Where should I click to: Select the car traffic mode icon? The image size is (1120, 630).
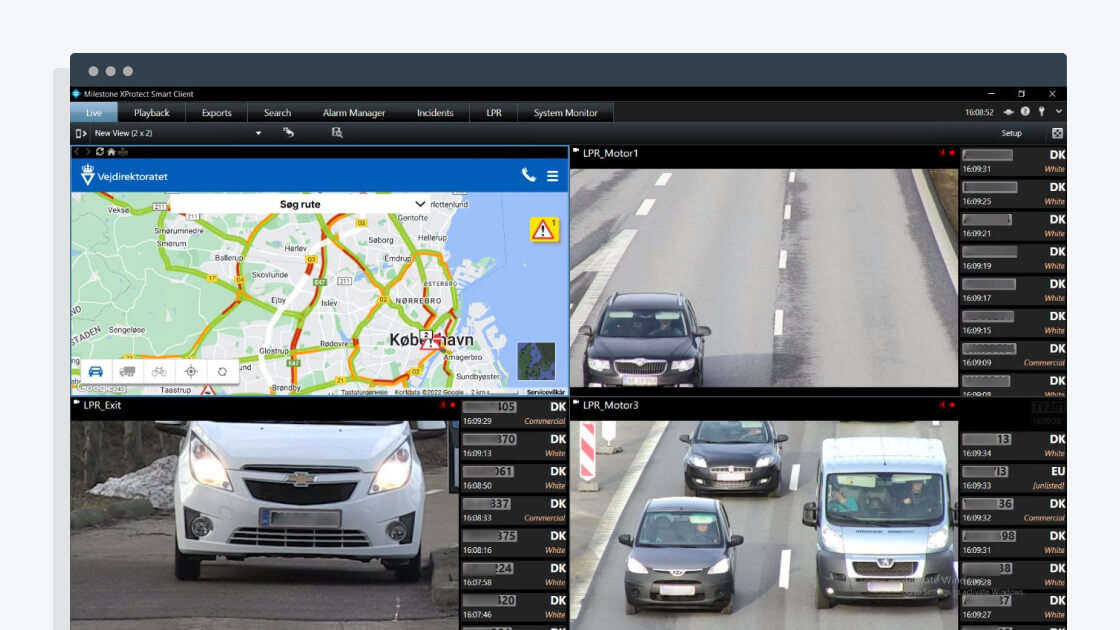pos(96,371)
